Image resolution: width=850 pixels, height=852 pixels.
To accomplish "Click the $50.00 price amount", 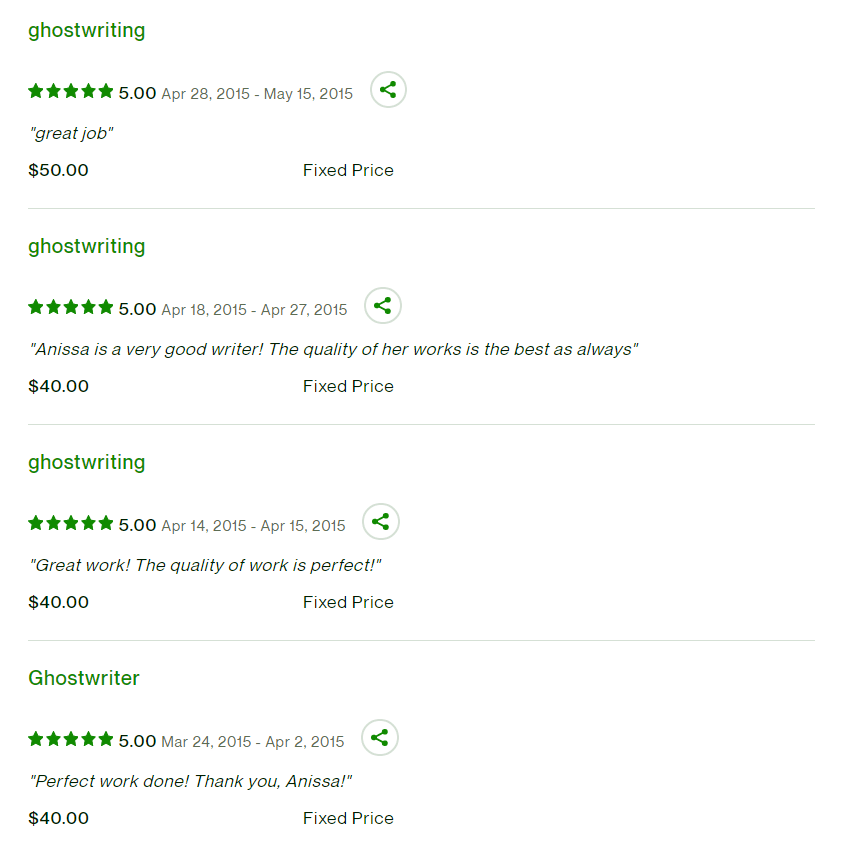I will [x=59, y=170].
